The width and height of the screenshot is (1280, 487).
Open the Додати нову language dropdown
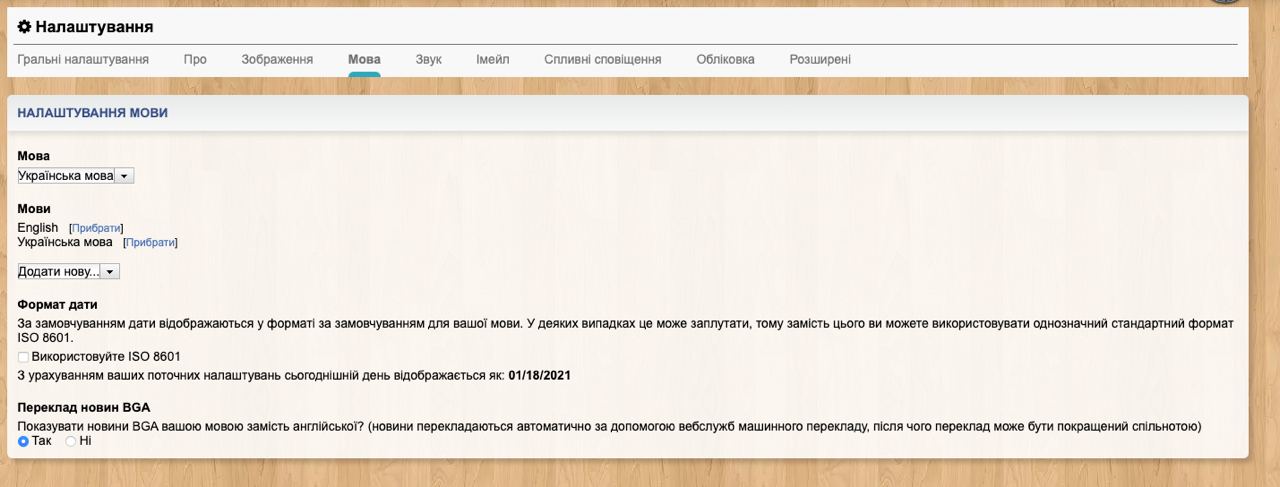[69, 272]
